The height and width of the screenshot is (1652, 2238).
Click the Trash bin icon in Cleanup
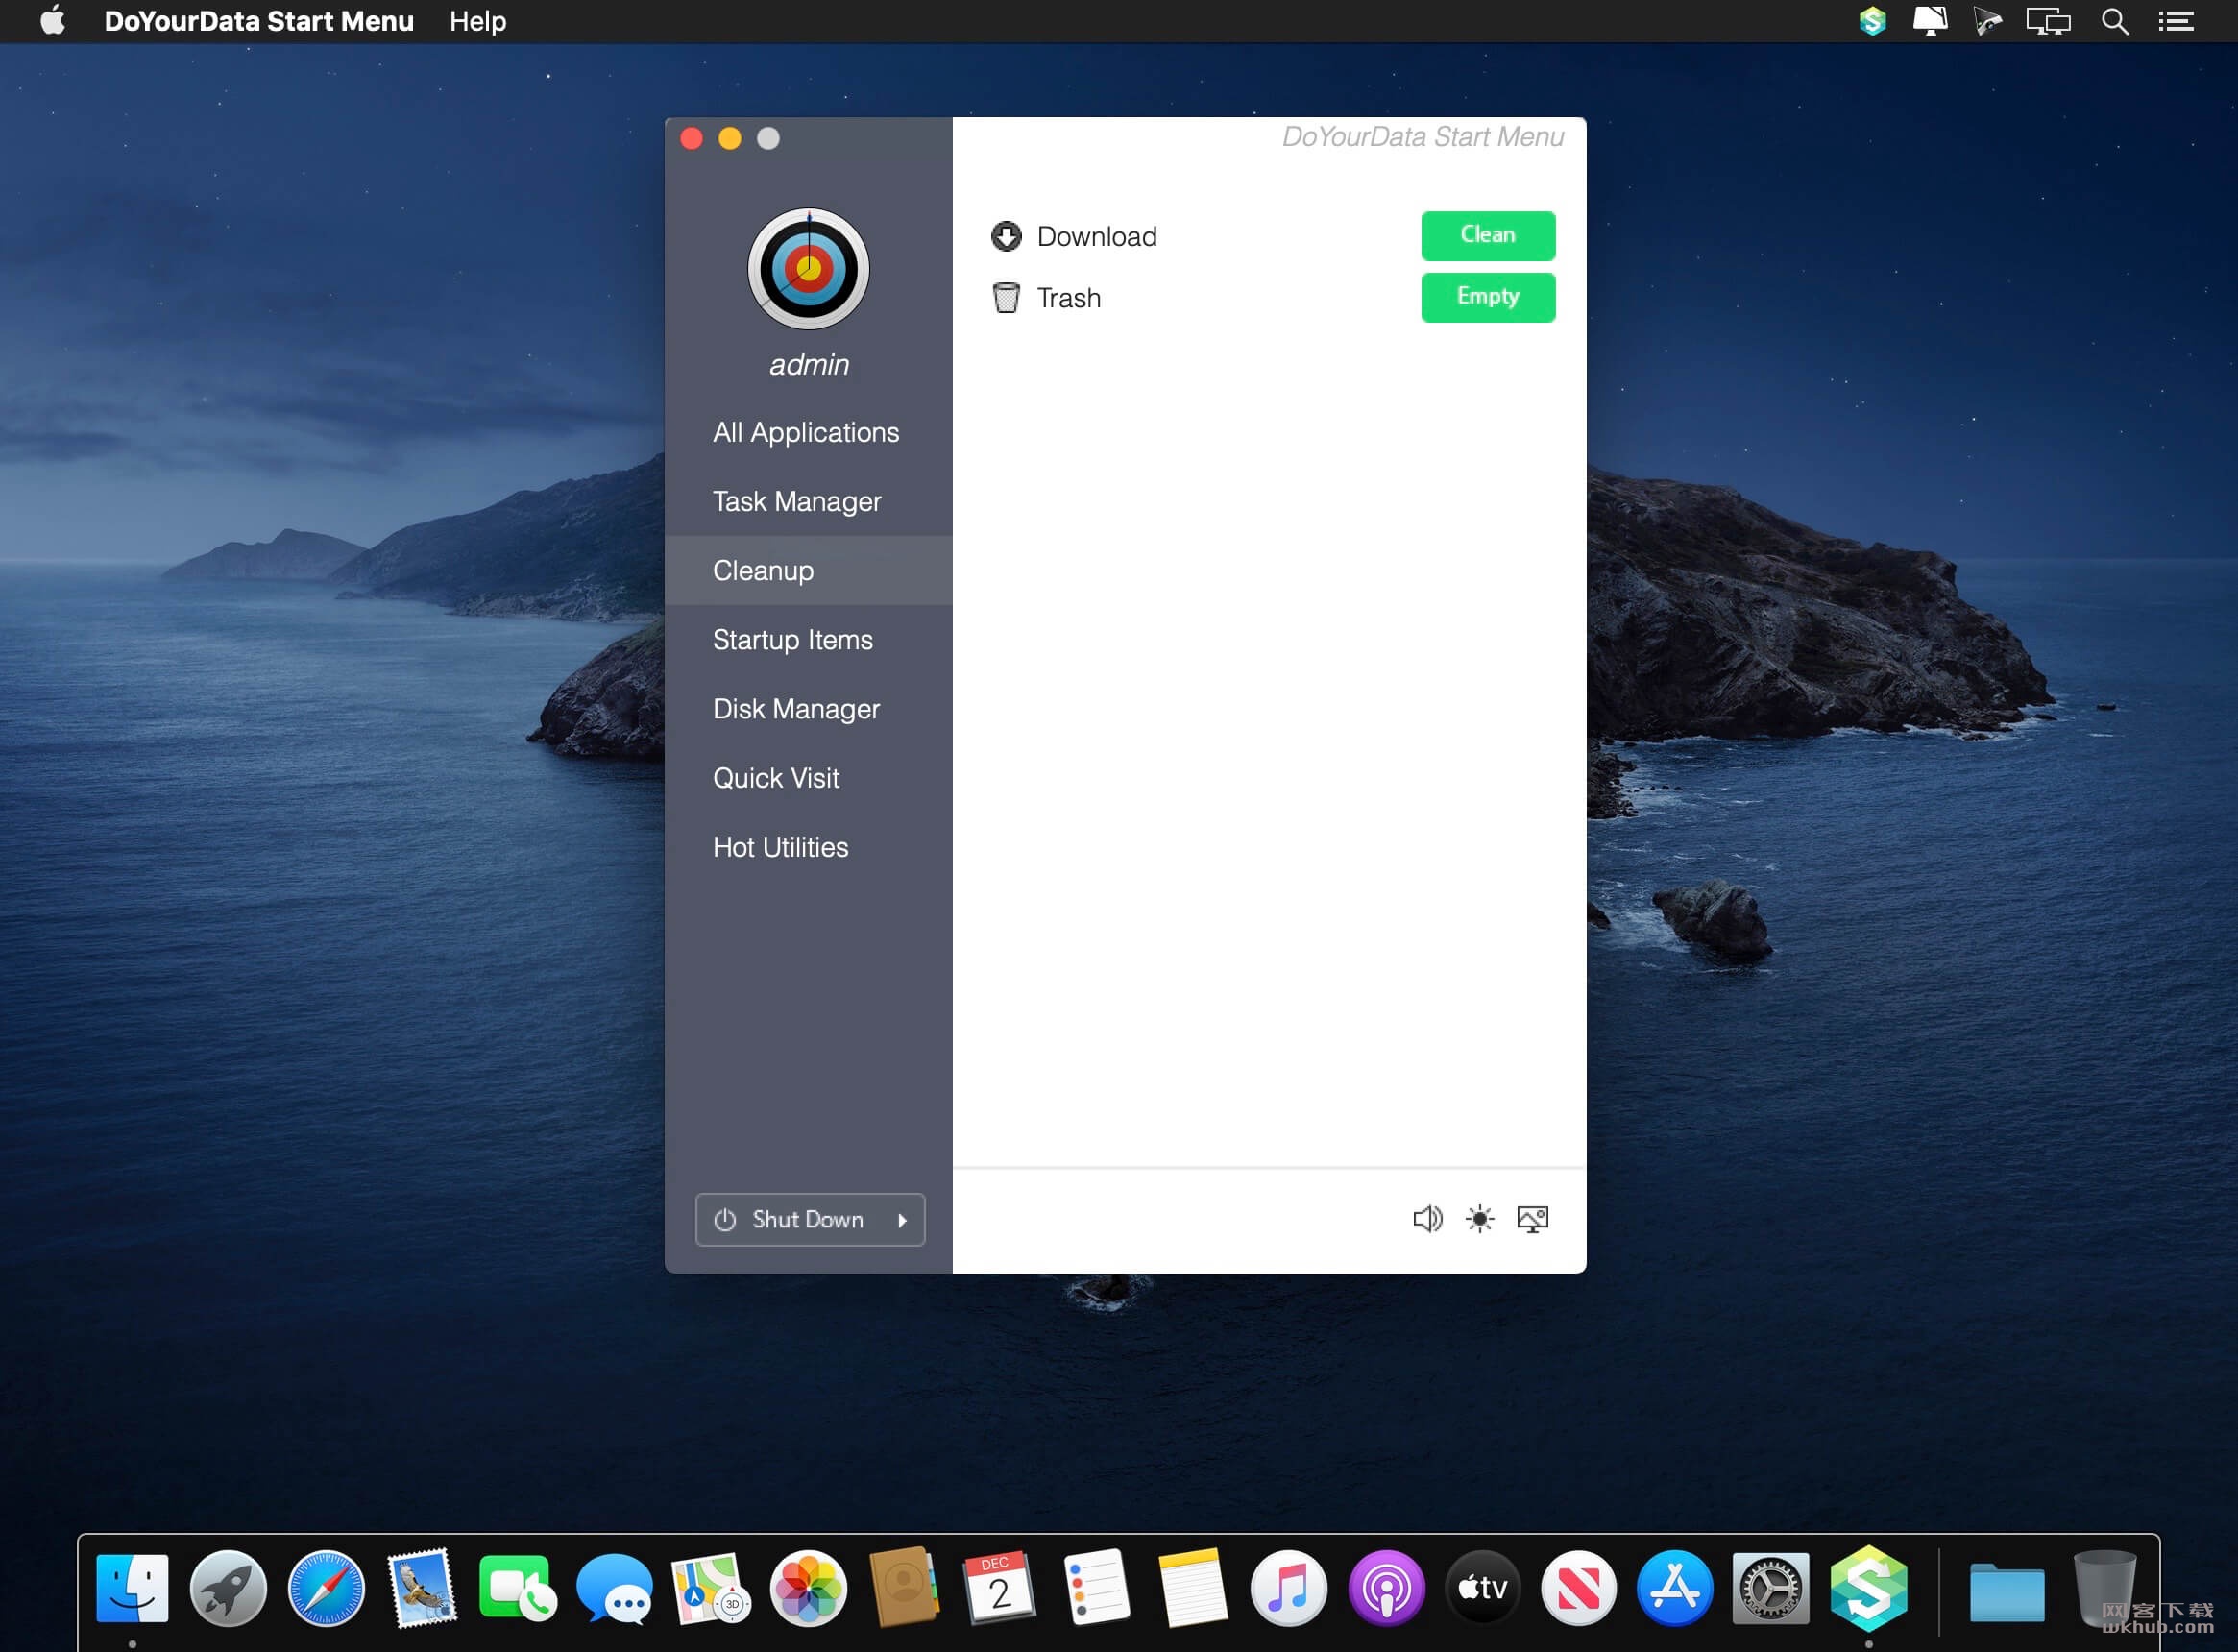coord(1006,297)
